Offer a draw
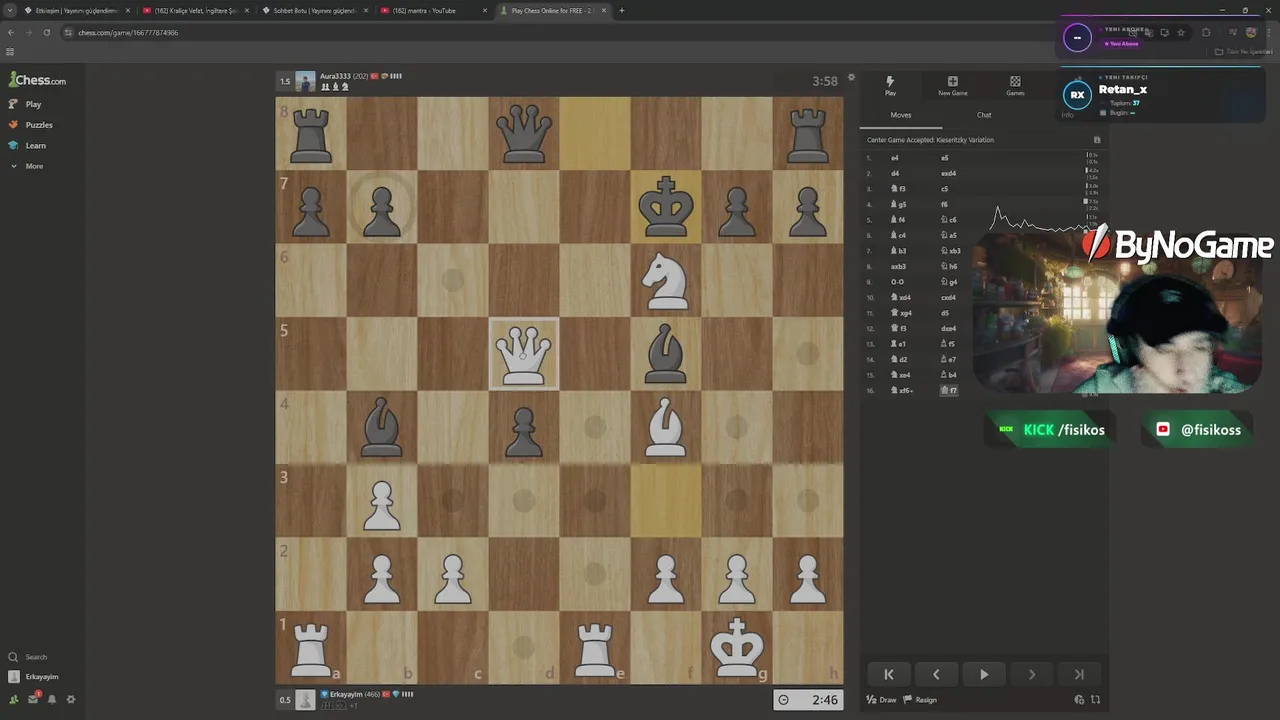Screen dimensions: 1280x720 [881, 700]
